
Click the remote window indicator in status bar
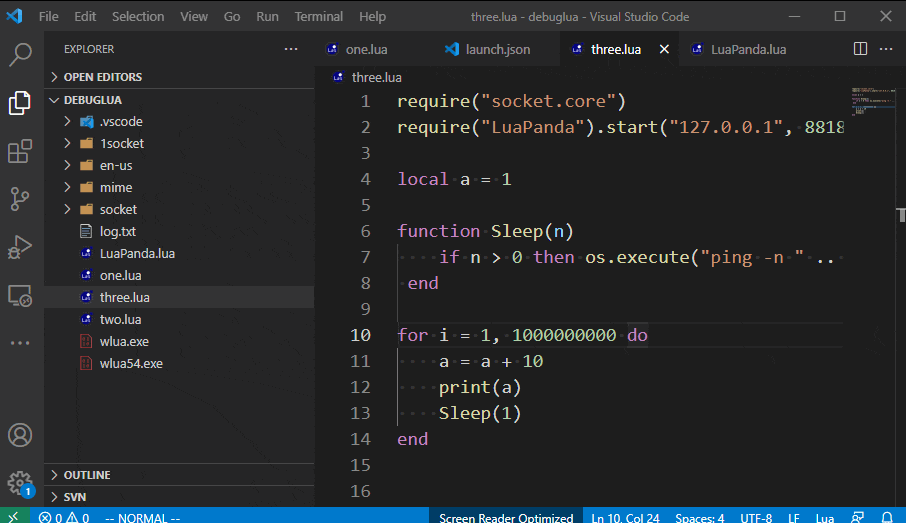click(13, 517)
